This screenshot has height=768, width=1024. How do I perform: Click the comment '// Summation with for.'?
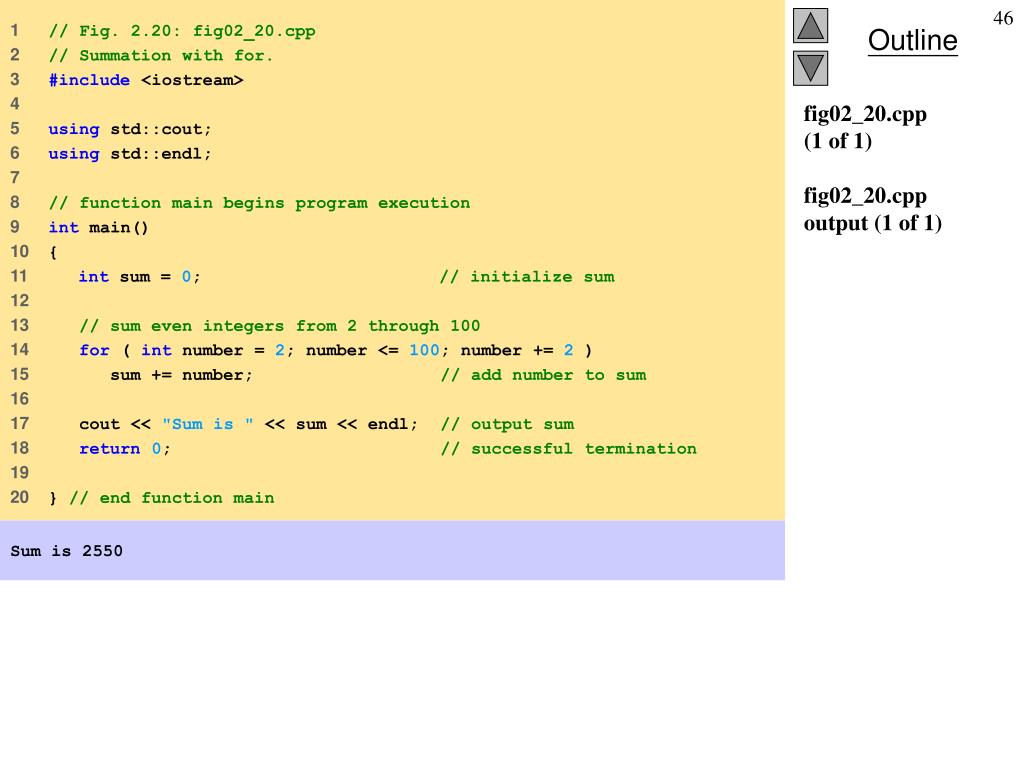coord(161,56)
